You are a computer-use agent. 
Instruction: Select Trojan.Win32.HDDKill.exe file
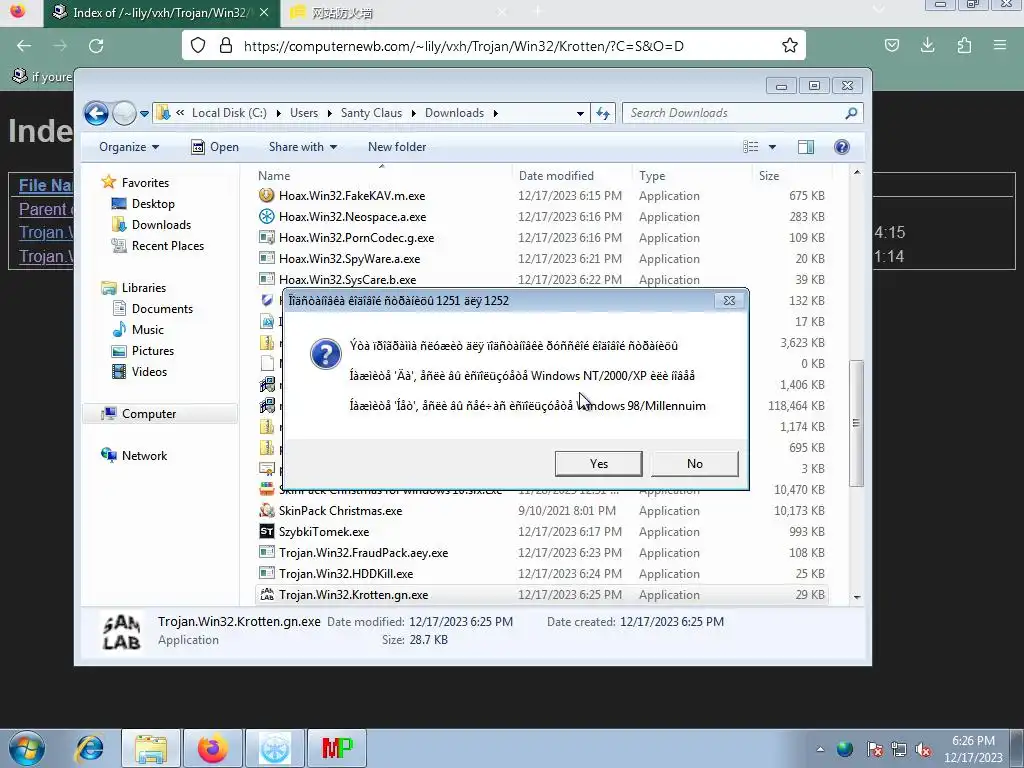(542, 573)
